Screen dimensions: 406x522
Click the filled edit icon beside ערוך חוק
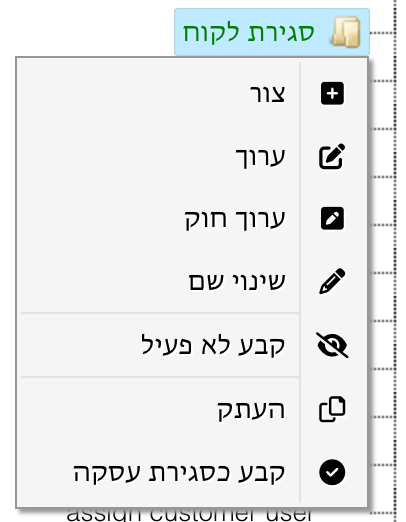click(x=332, y=219)
